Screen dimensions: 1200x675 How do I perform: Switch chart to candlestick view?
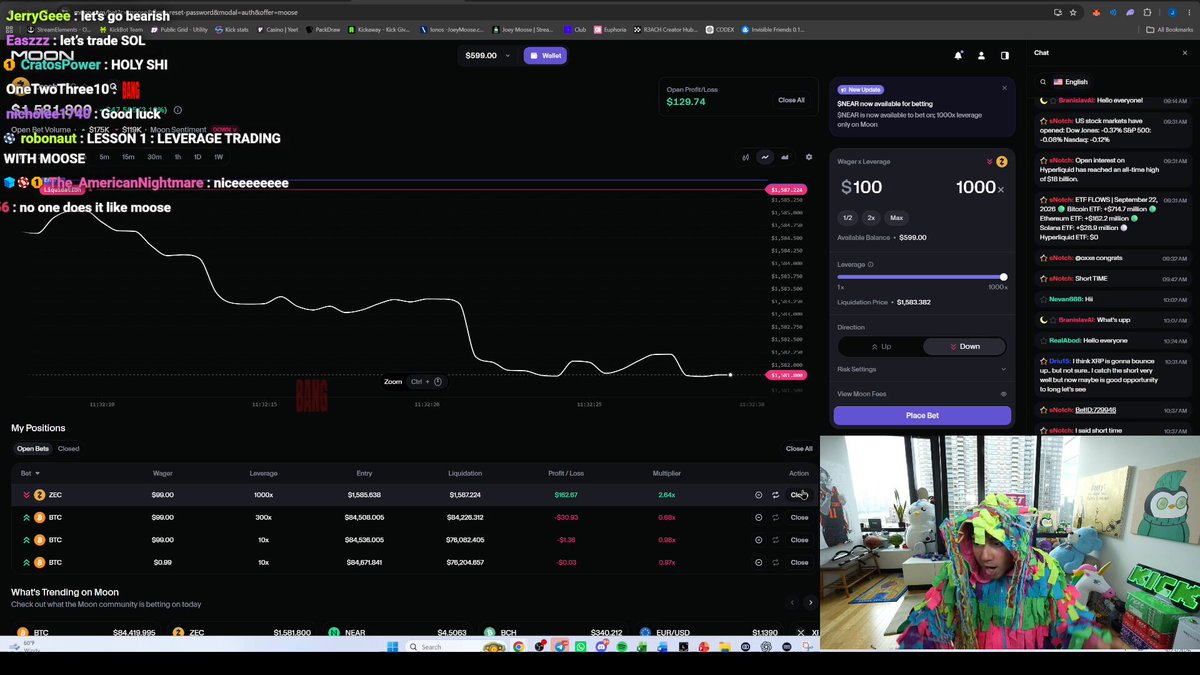point(746,157)
